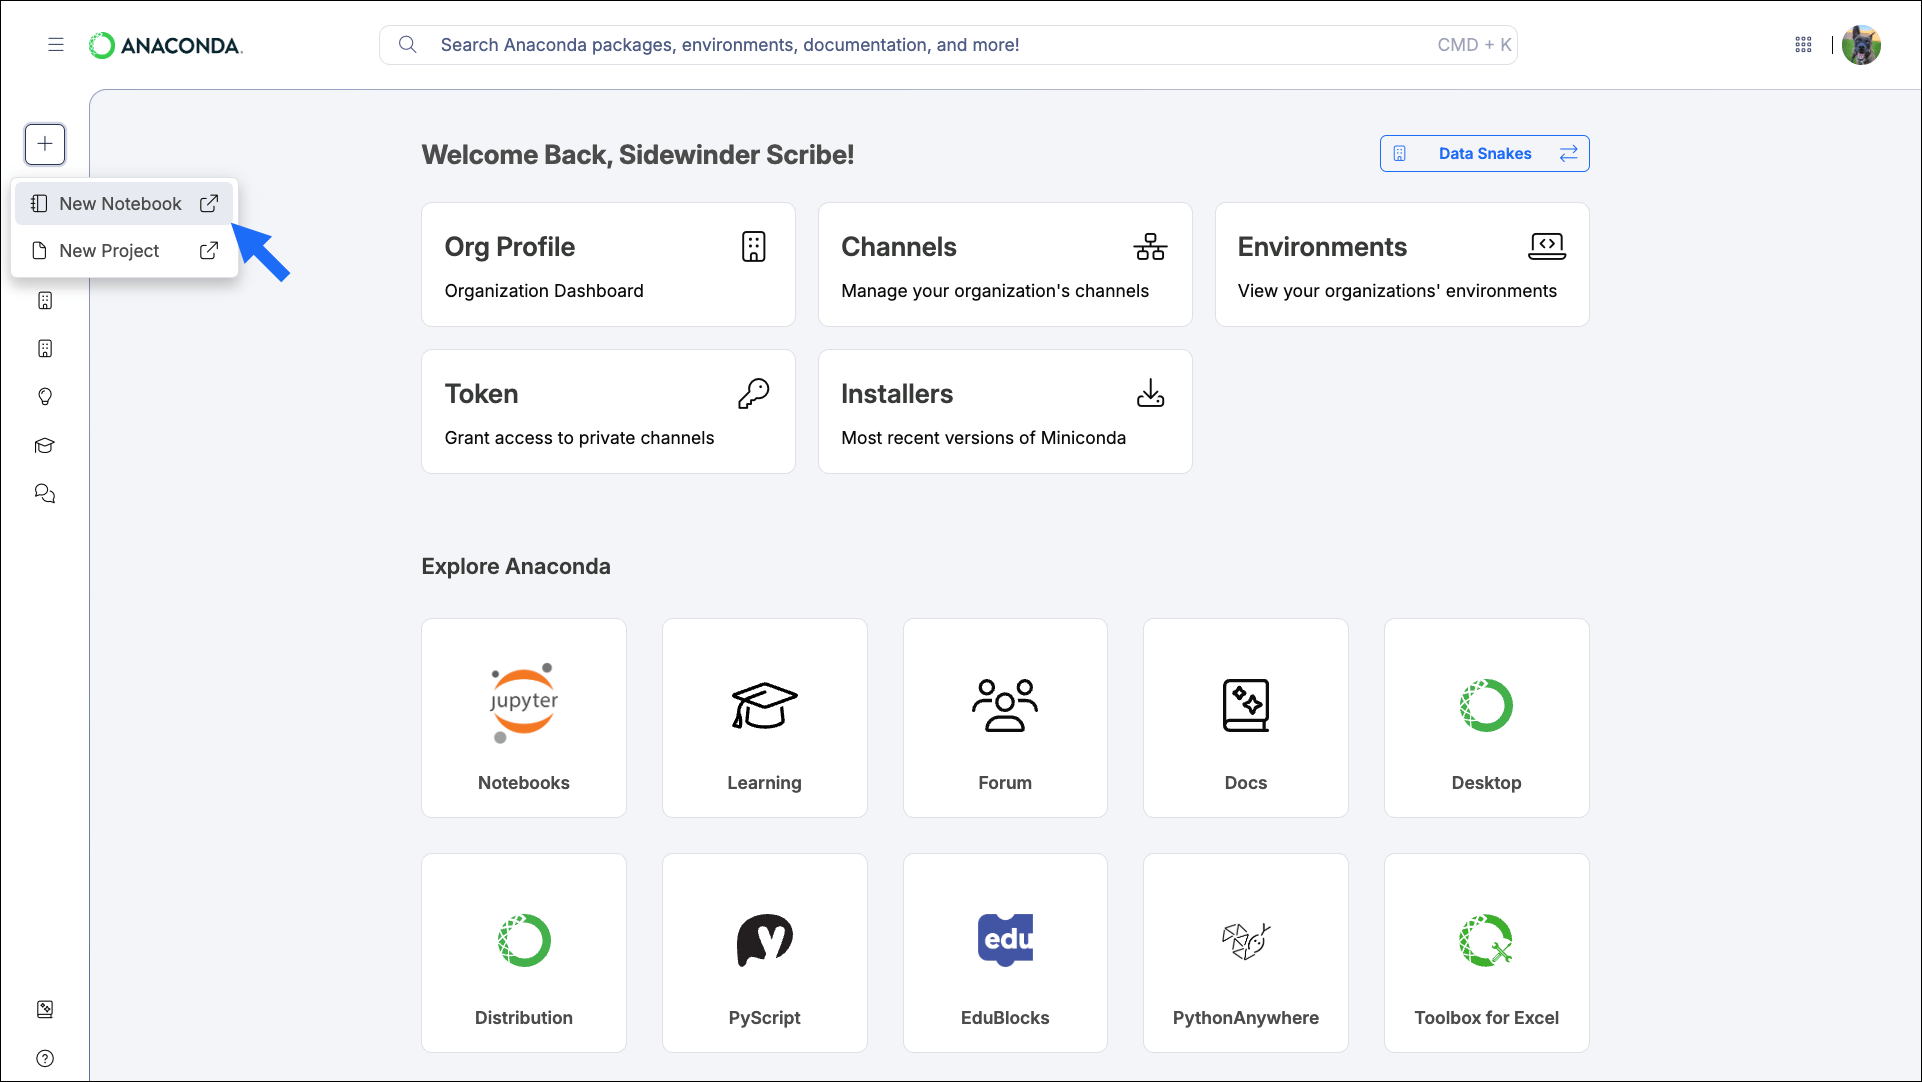This screenshot has width=1922, height=1082.
Task: Click the Anaconda search field
Action: click(948, 45)
